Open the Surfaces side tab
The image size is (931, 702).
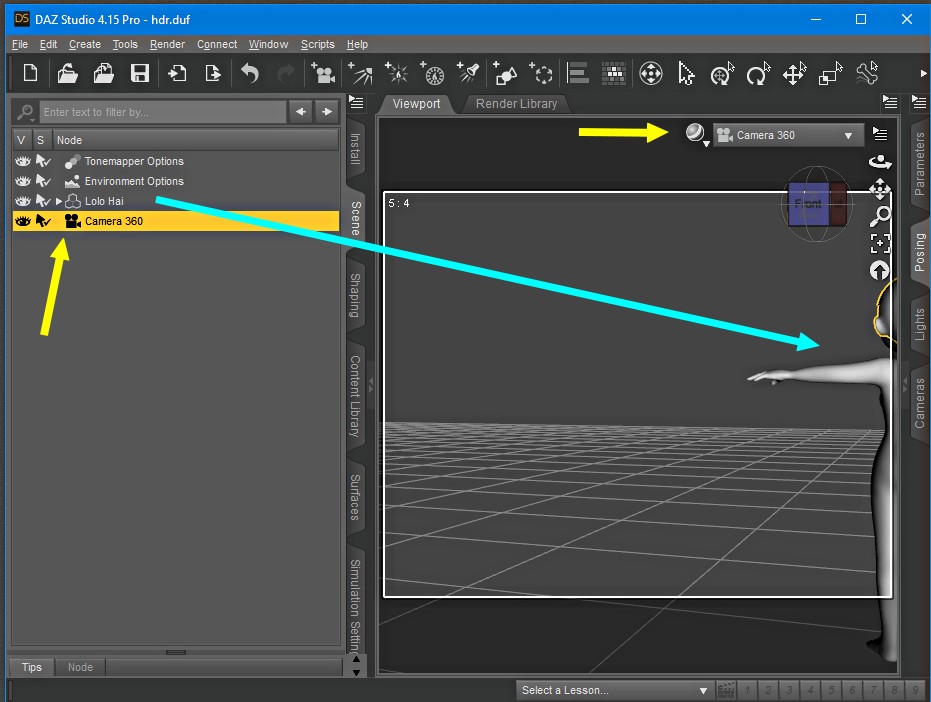click(355, 497)
